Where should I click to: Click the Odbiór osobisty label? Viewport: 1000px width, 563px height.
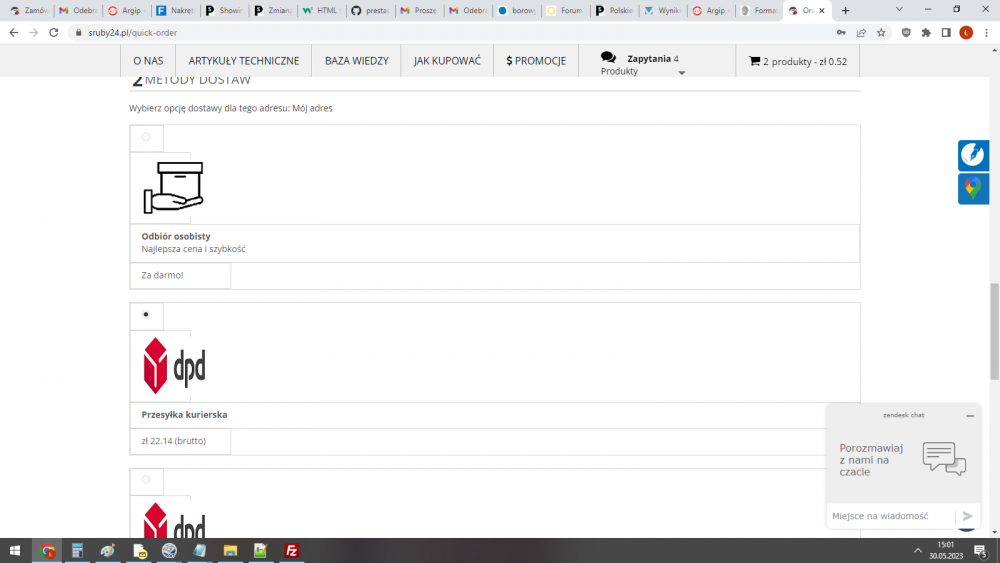[176, 236]
